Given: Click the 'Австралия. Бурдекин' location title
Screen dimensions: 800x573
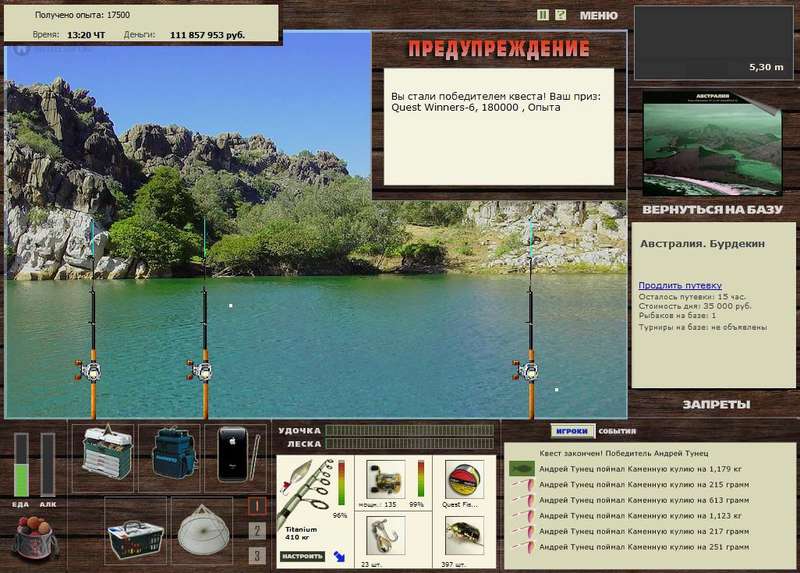Looking at the screenshot, I should point(703,243).
